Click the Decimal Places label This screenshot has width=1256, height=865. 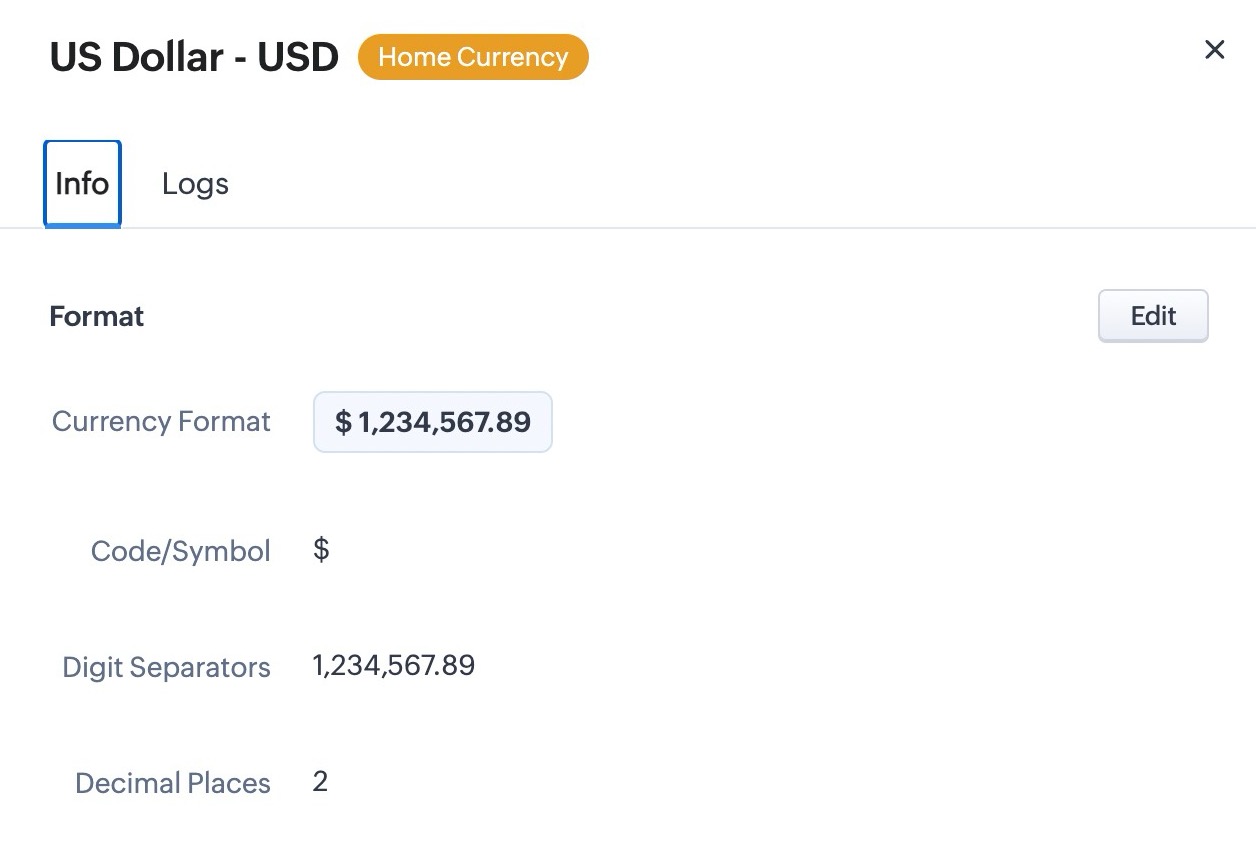172,783
